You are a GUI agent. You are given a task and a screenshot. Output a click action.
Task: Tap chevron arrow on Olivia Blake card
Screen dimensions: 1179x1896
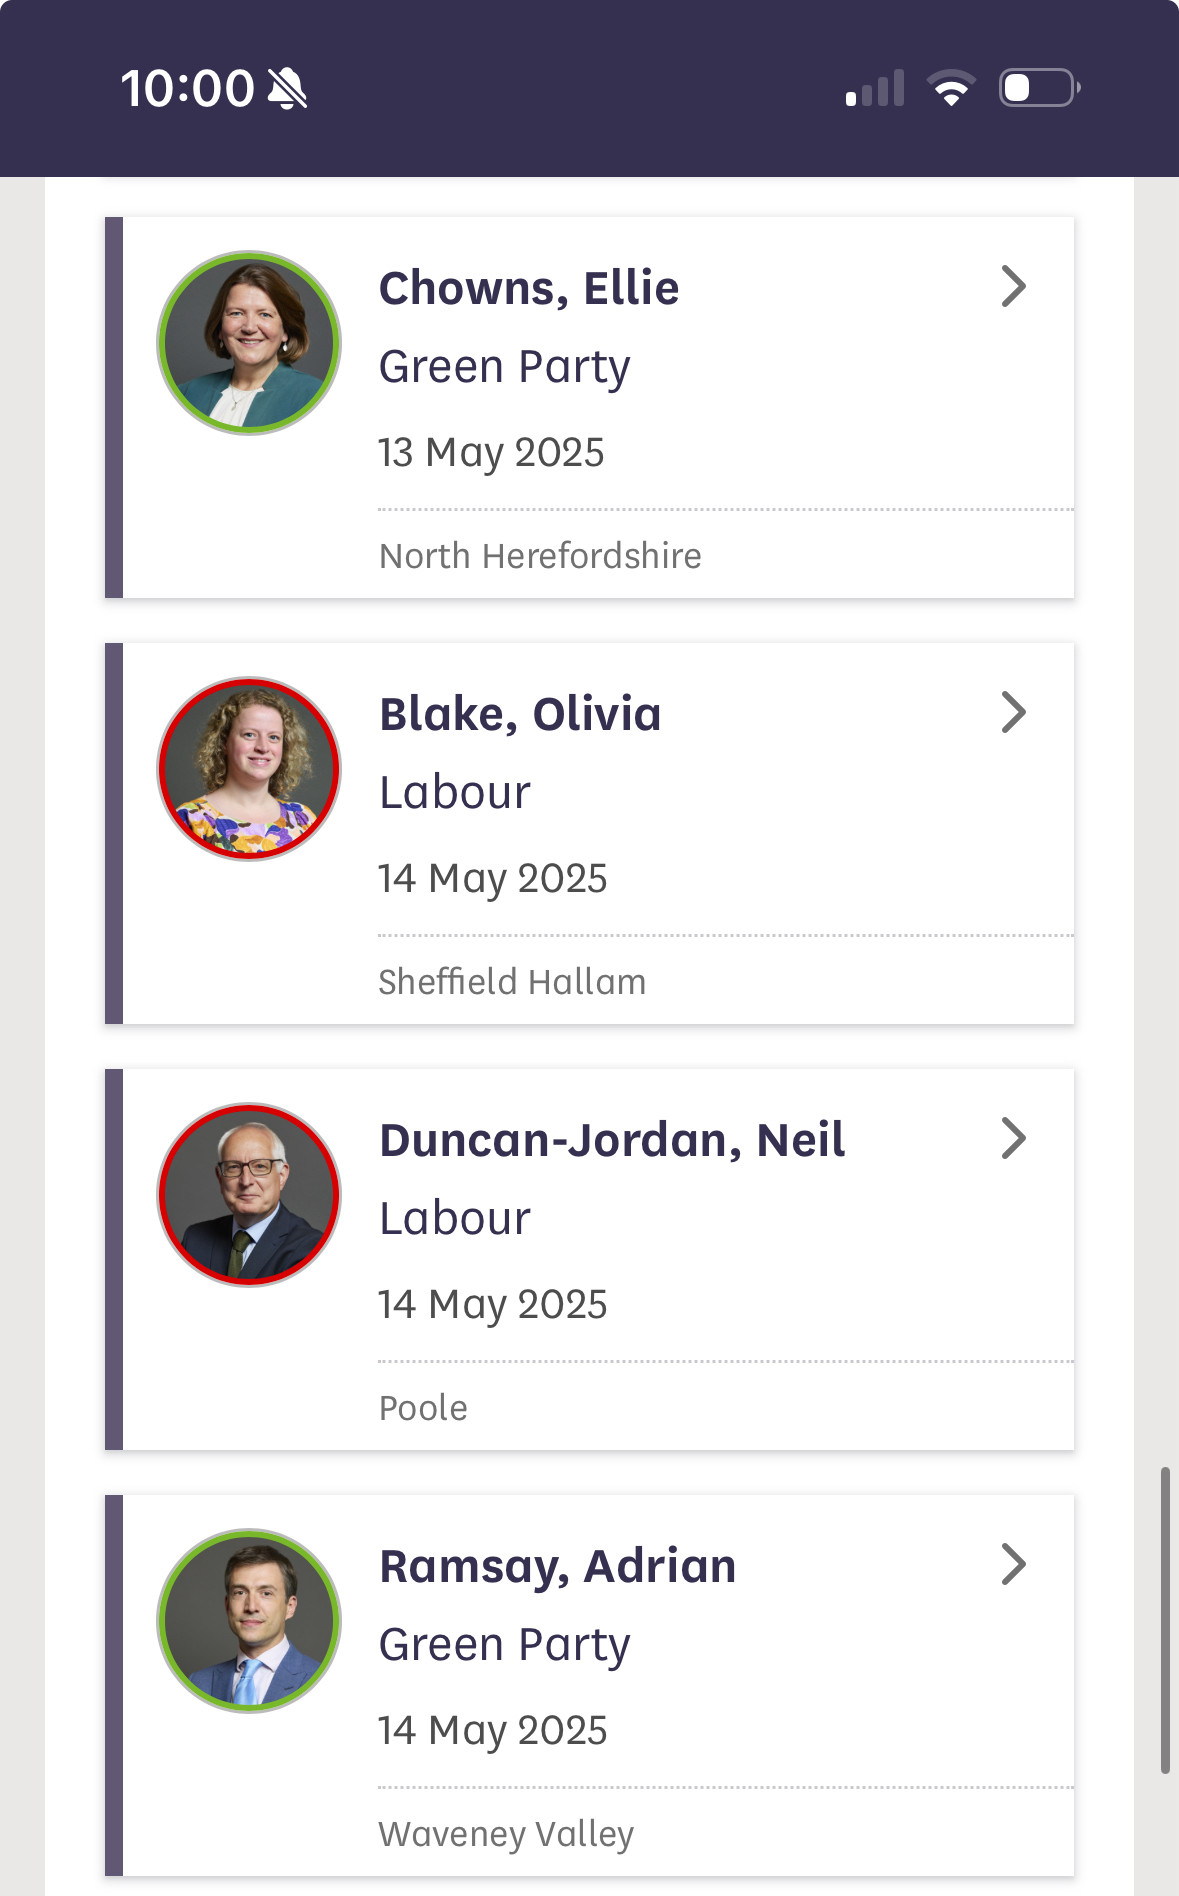pos(1014,713)
